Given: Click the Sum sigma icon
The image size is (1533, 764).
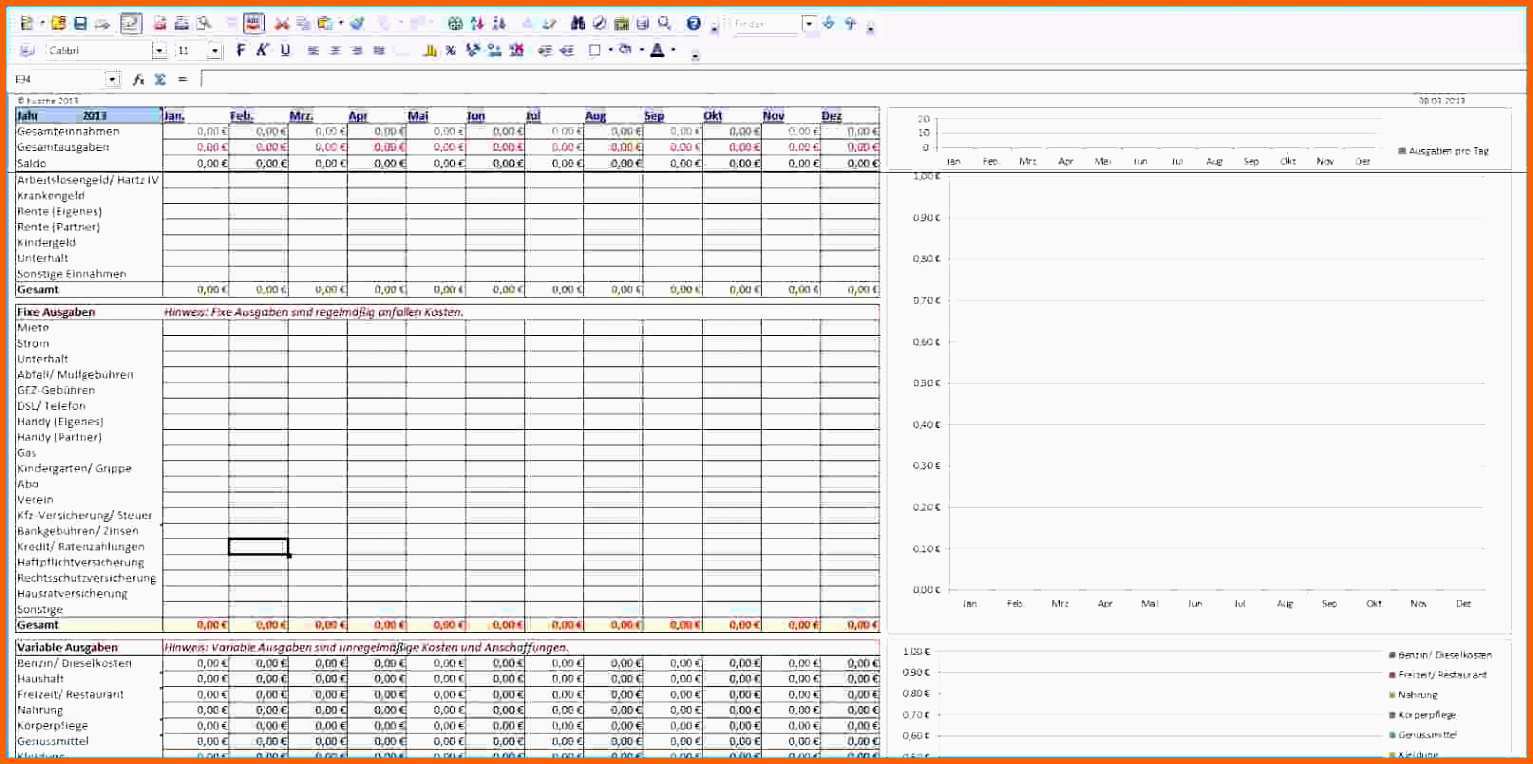Looking at the screenshot, I should (159, 79).
